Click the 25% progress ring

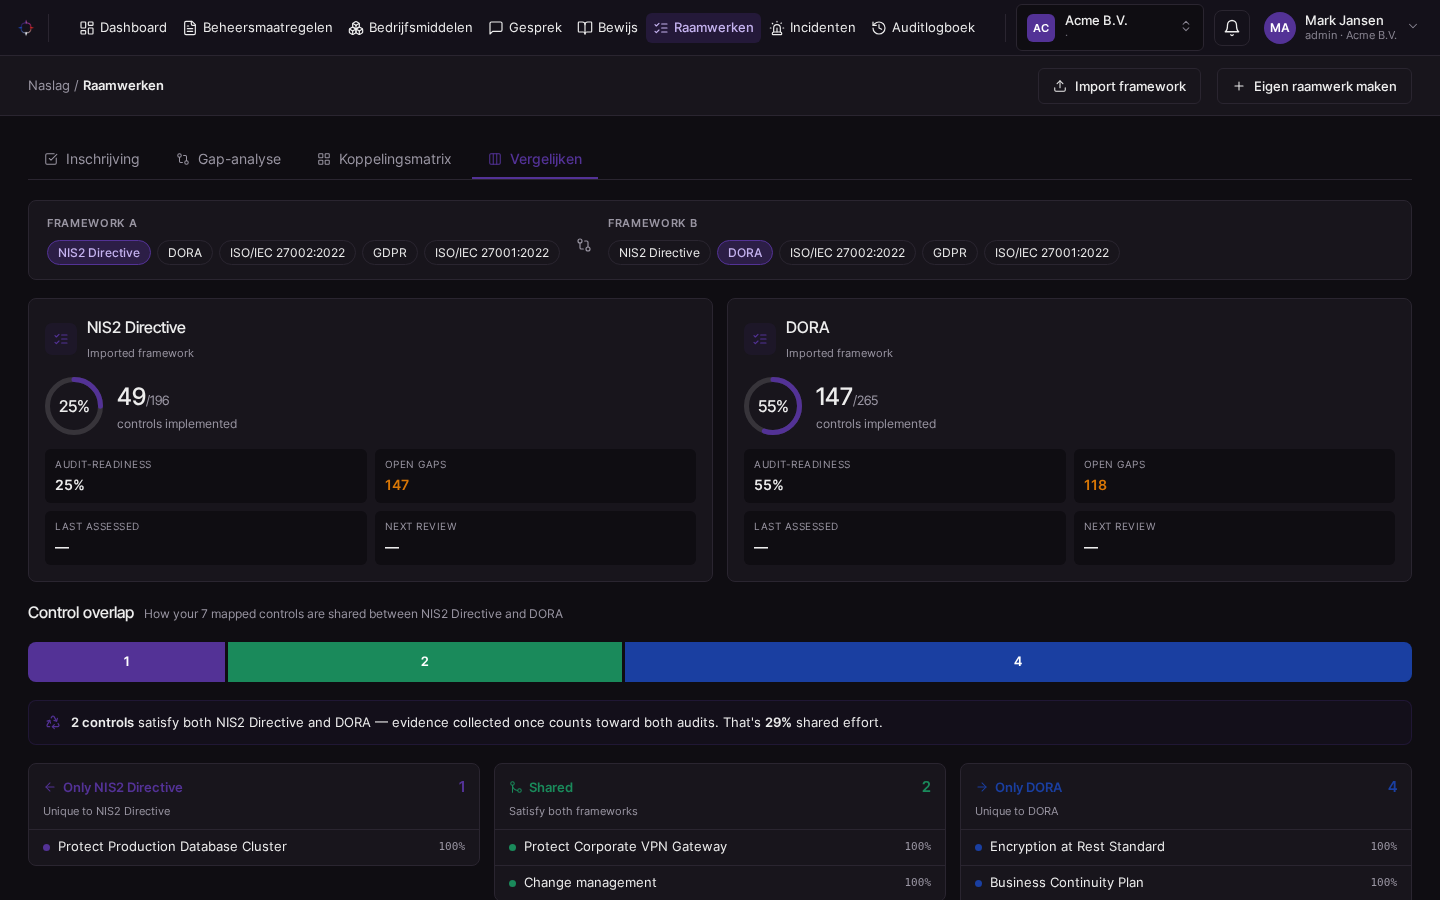[74, 406]
